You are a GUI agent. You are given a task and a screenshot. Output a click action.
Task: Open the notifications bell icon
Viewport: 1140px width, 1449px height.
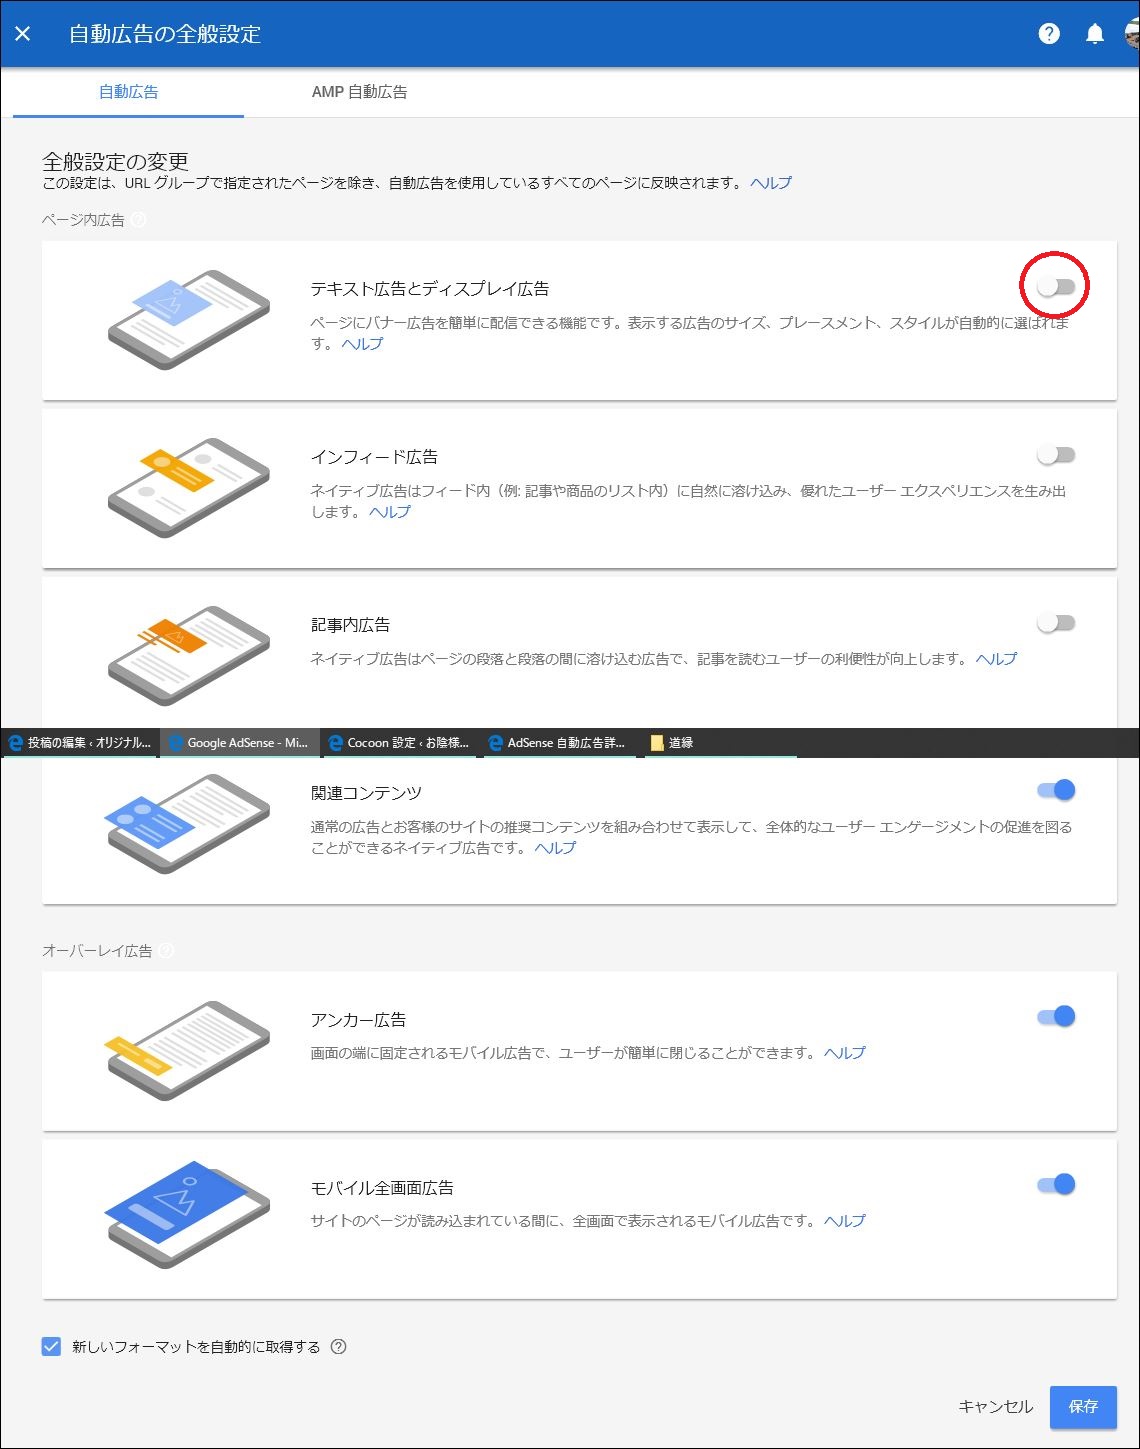[1095, 34]
